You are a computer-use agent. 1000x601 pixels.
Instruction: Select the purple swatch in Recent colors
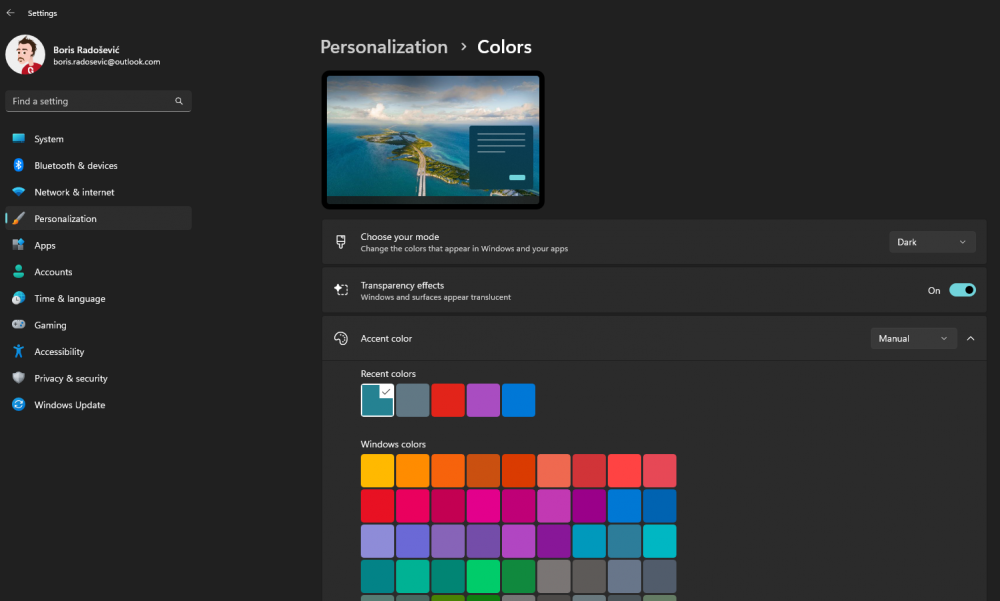[483, 400]
